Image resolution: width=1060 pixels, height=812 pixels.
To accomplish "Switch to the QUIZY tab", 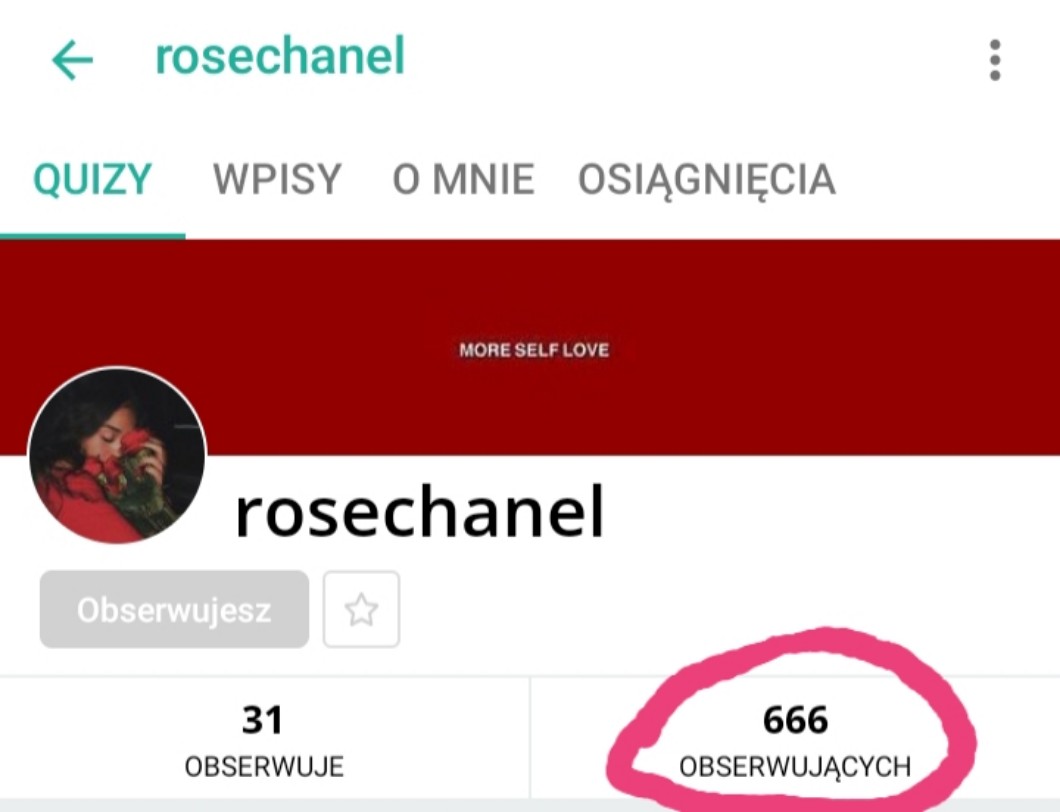I will (92, 179).
